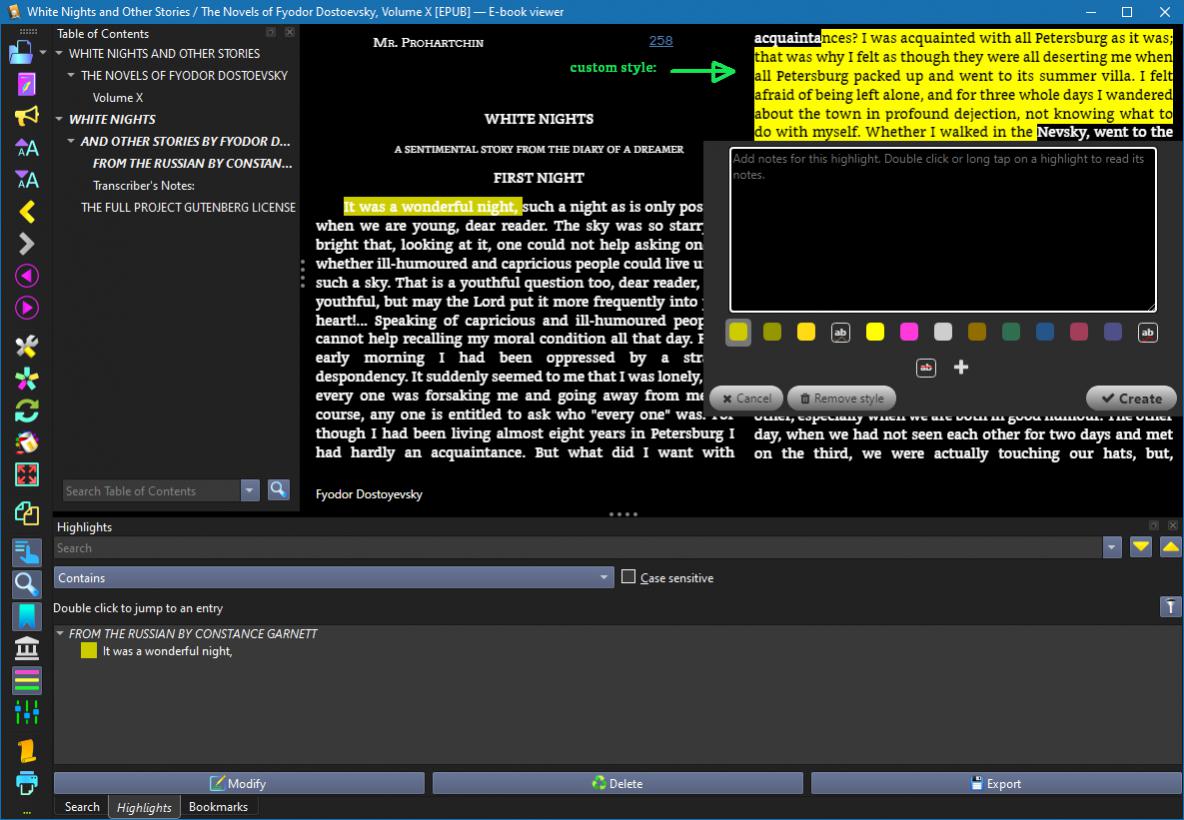The width and height of the screenshot is (1184, 820).
Task: Open viewer preferences via wrench and screwdriver icon
Action: point(26,347)
